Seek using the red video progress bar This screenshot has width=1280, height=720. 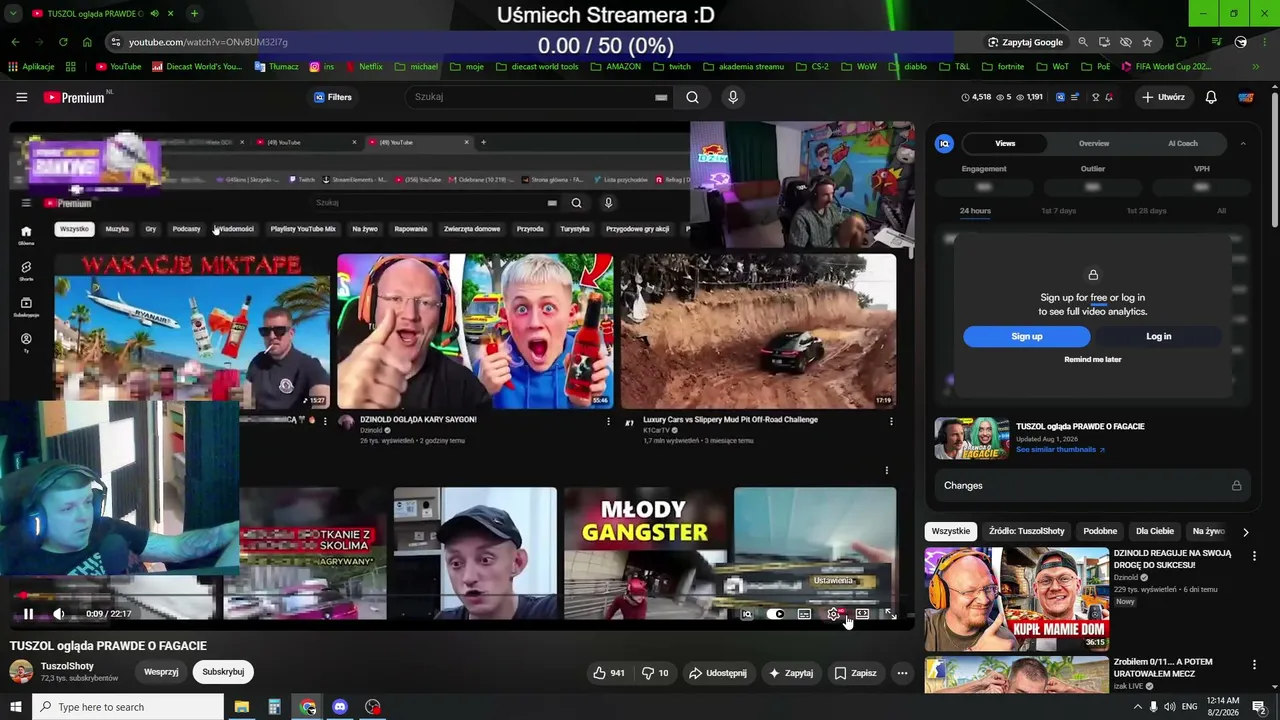click(461, 597)
